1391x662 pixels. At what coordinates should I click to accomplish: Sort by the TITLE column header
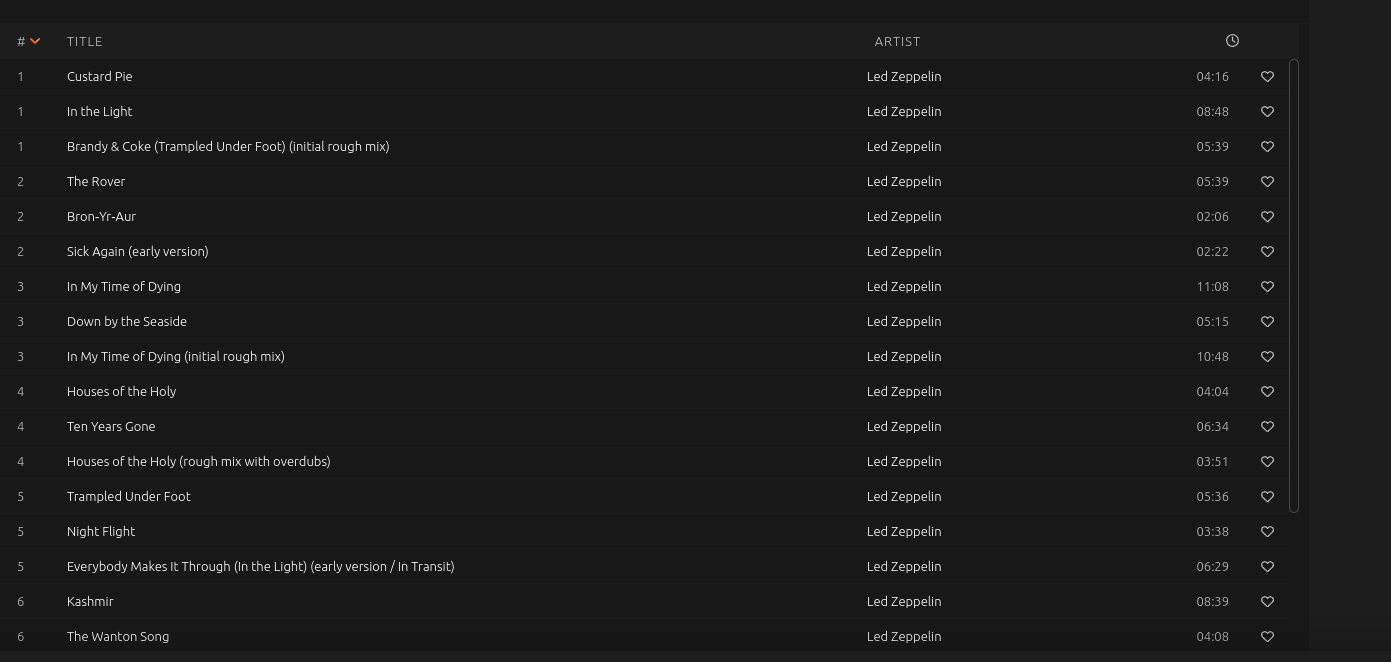(84, 41)
